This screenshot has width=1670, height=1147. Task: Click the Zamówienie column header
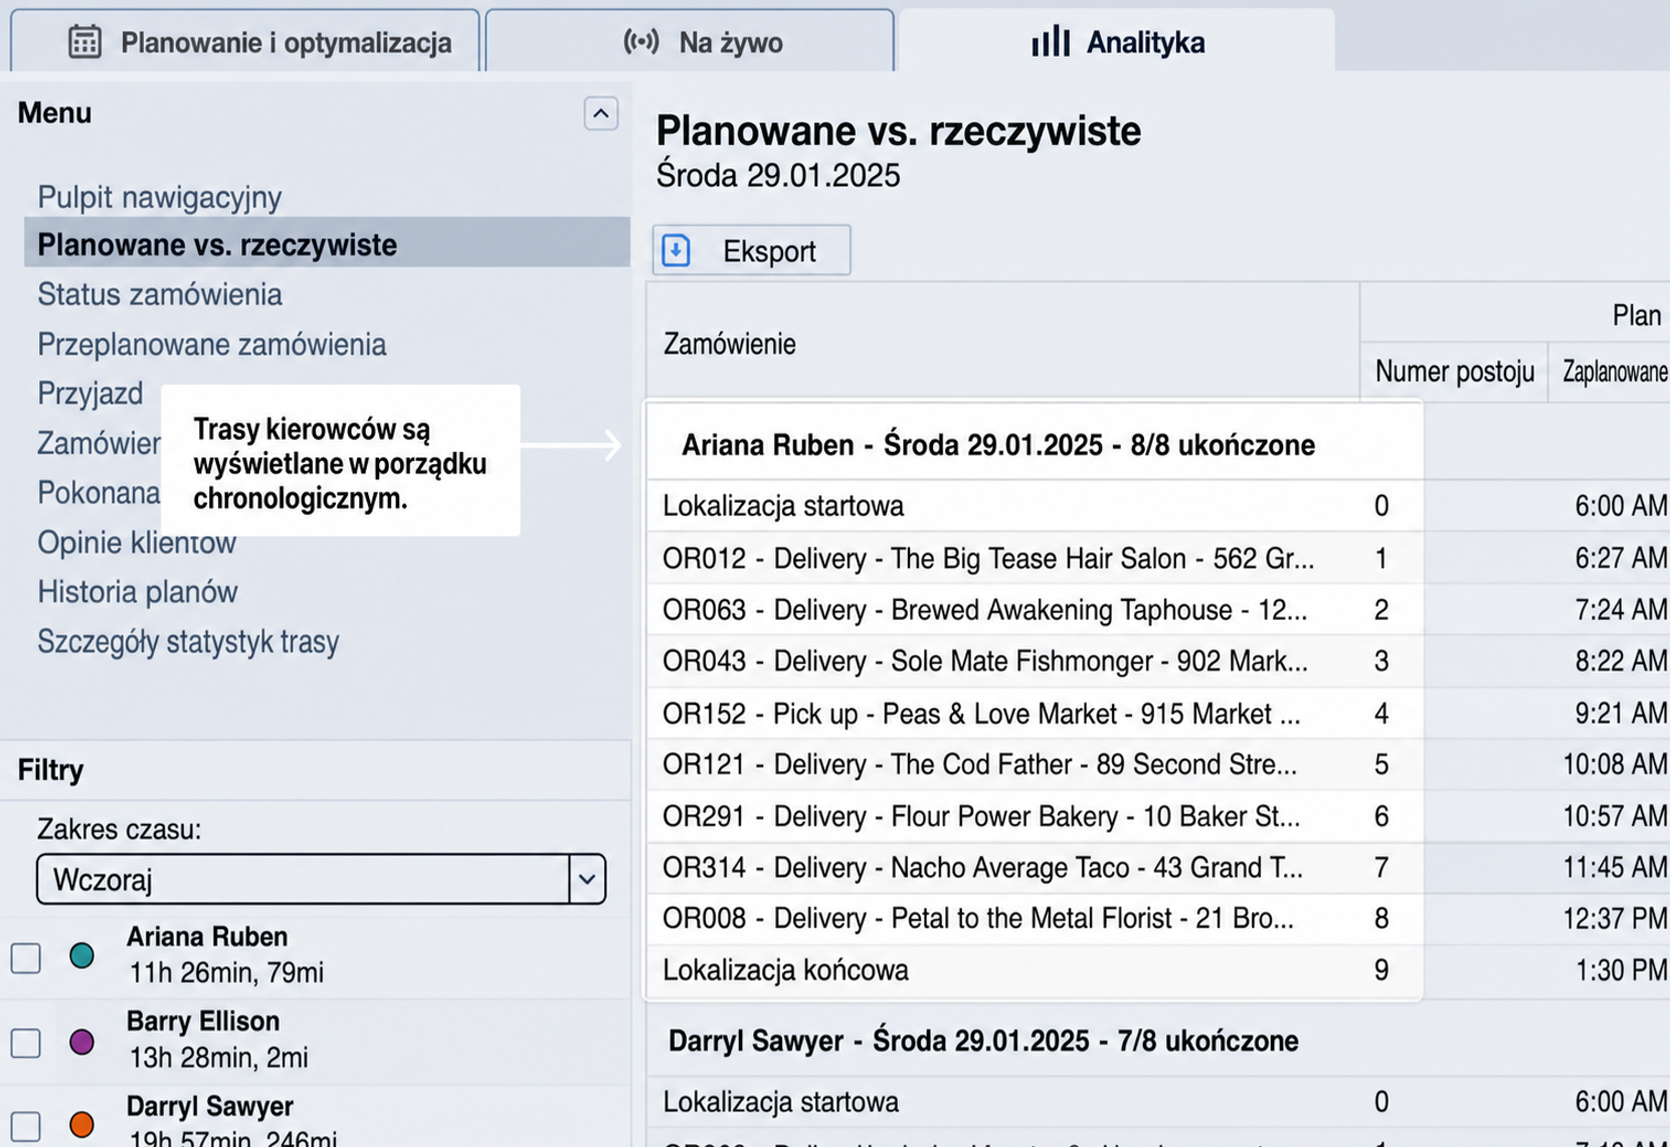click(x=730, y=344)
